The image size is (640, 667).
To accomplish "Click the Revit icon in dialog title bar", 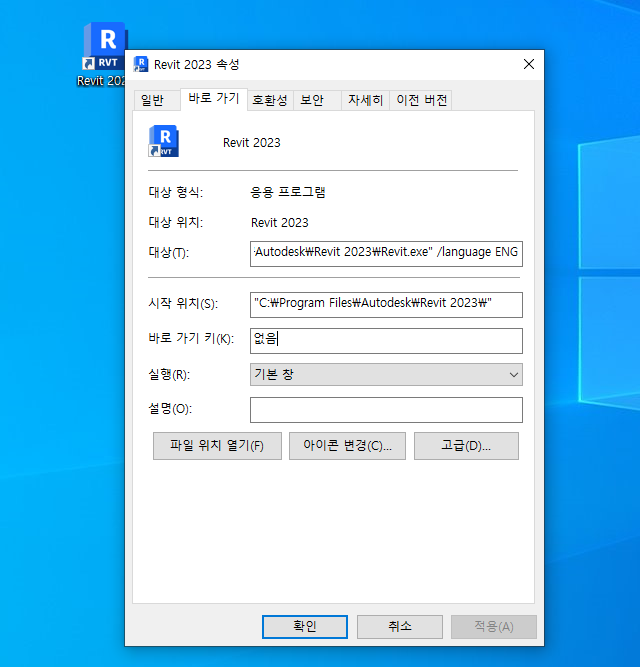I will tap(141, 64).
